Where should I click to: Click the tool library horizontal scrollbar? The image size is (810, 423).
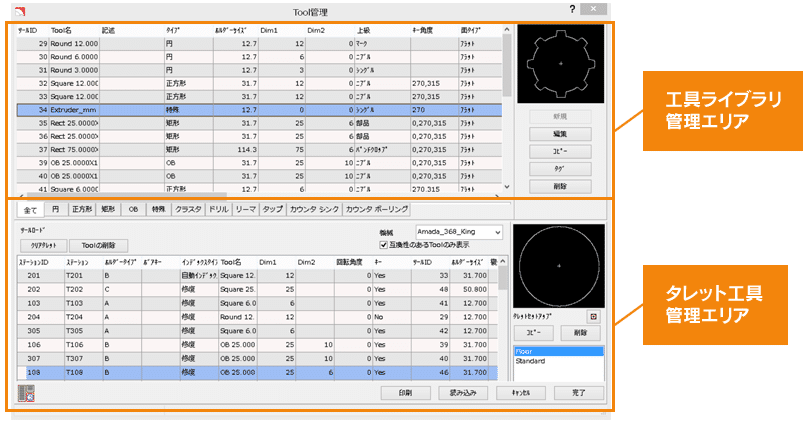(x=127, y=196)
